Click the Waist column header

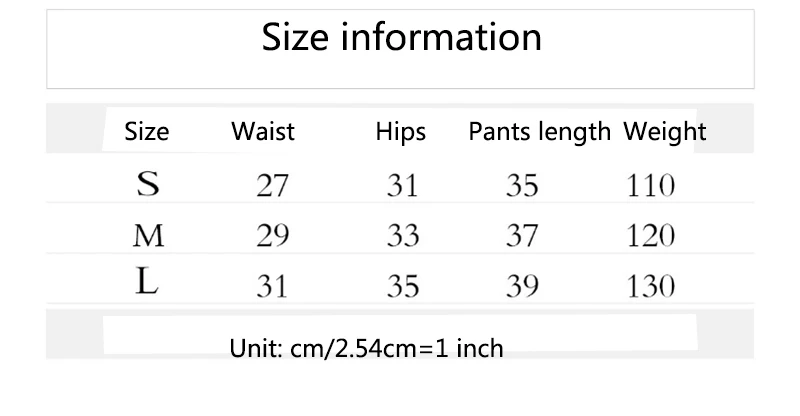[263, 131]
